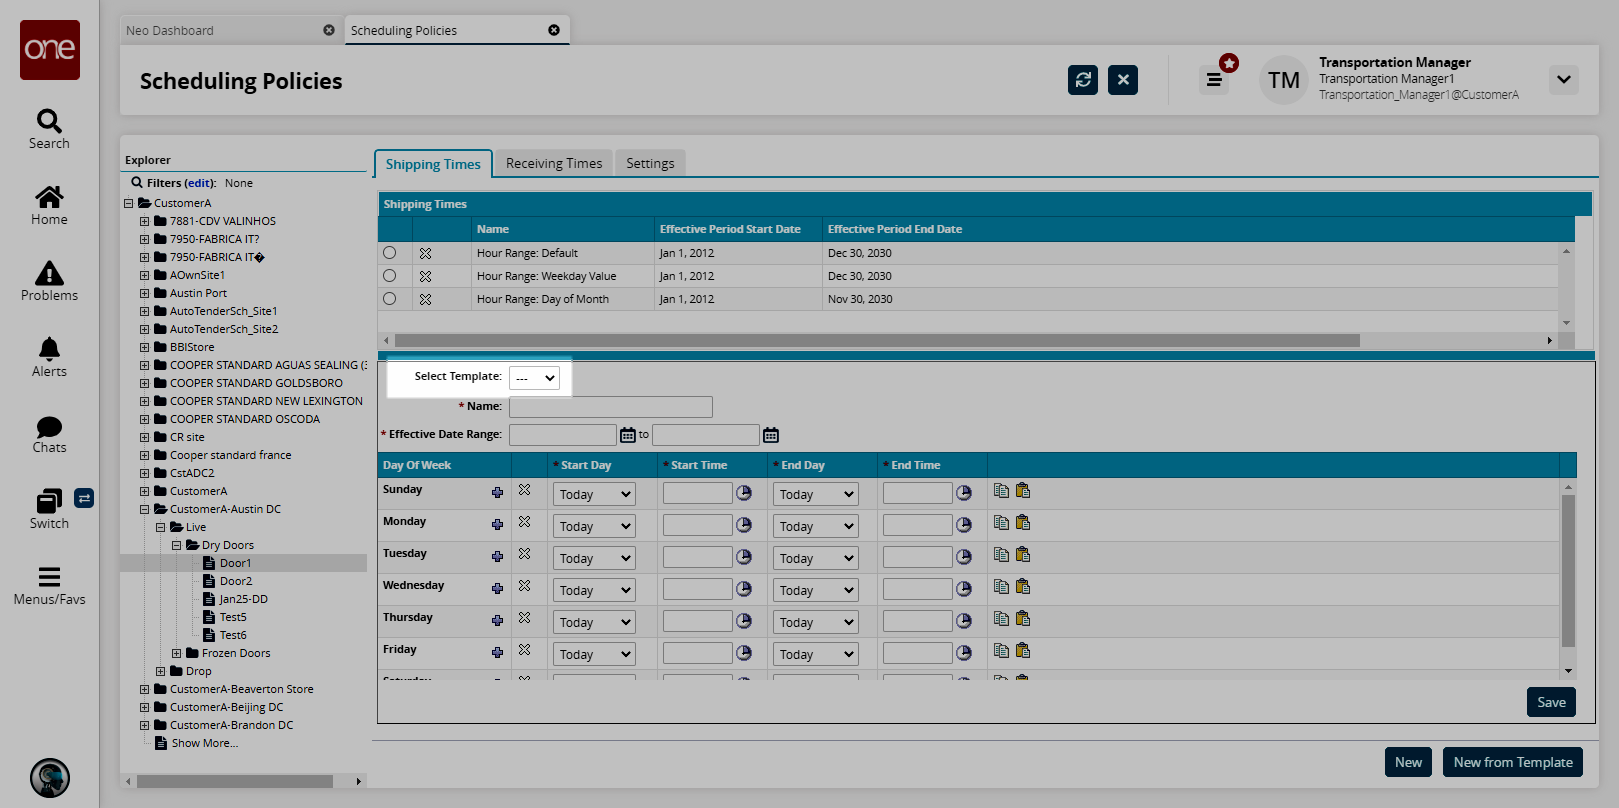The image size is (1619, 808).
Task: Click the add icon for Monday row
Action: 497,525
